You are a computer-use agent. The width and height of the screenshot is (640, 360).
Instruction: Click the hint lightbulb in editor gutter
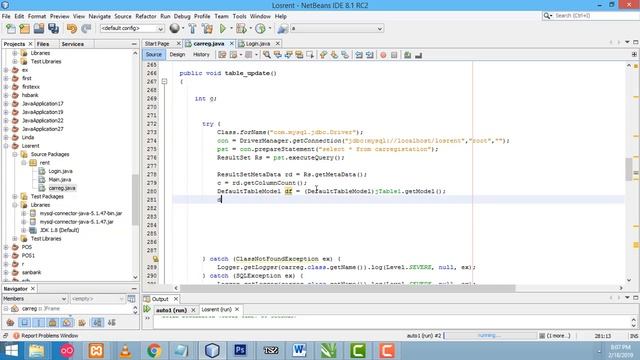click(x=156, y=259)
